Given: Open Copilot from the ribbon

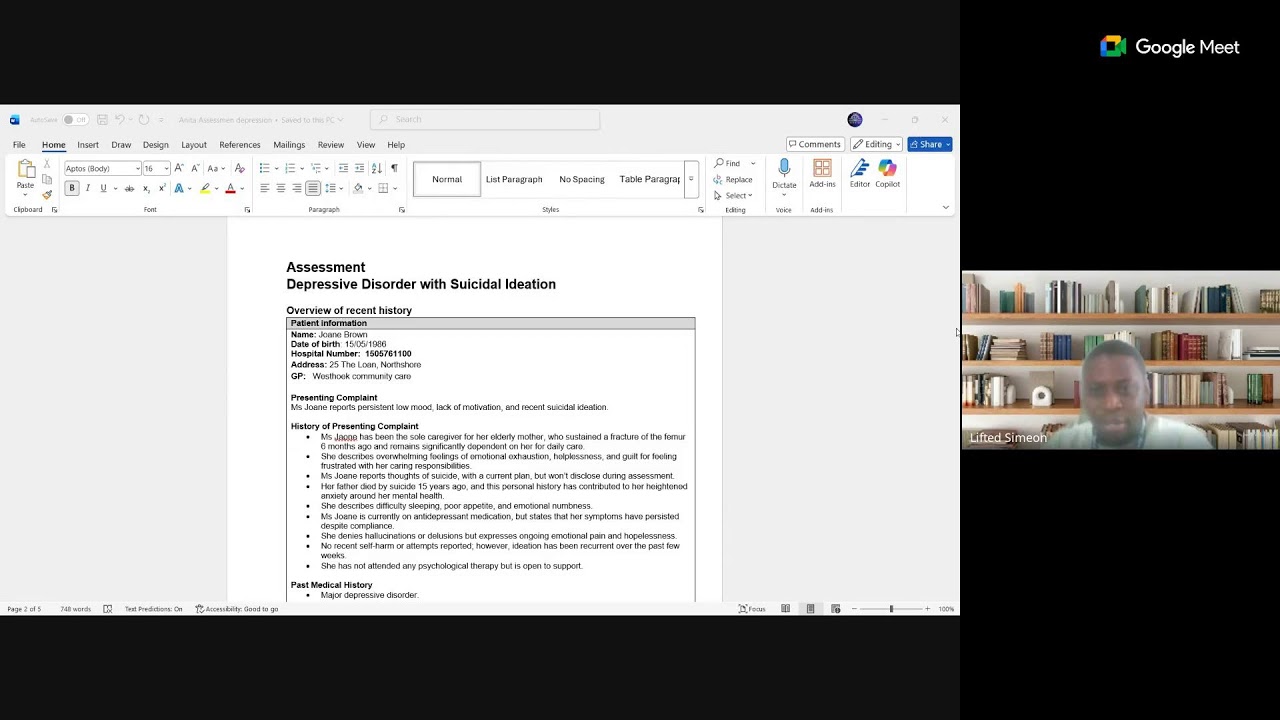Looking at the screenshot, I should click(887, 173).
